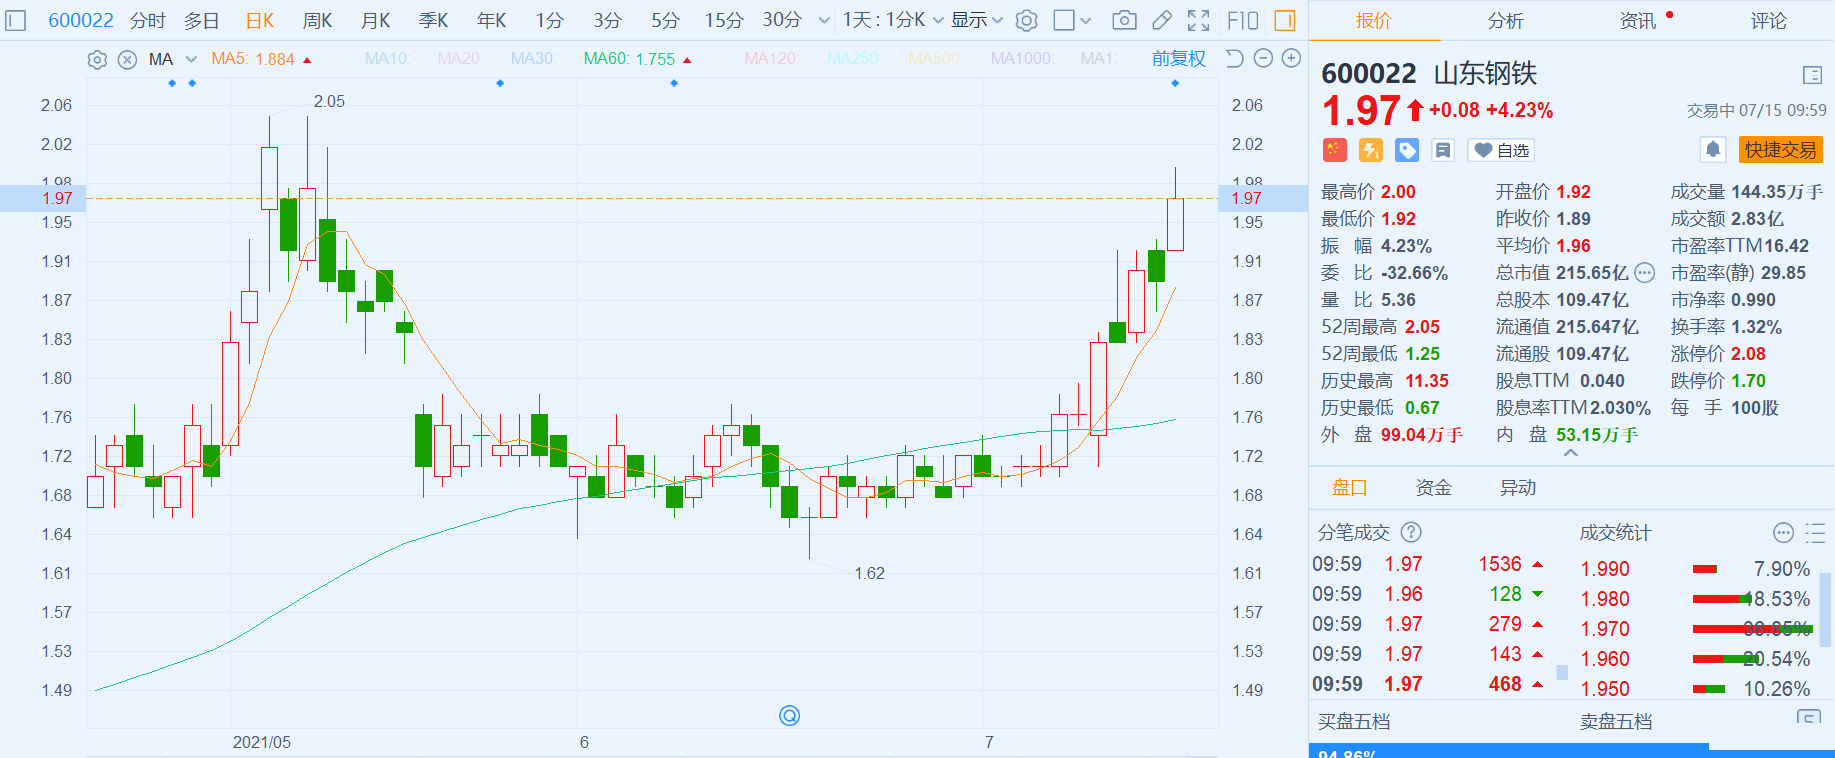Screen dimensions: 1835x758
Task: Open the 资金 tab
Action: [1433, 488]
